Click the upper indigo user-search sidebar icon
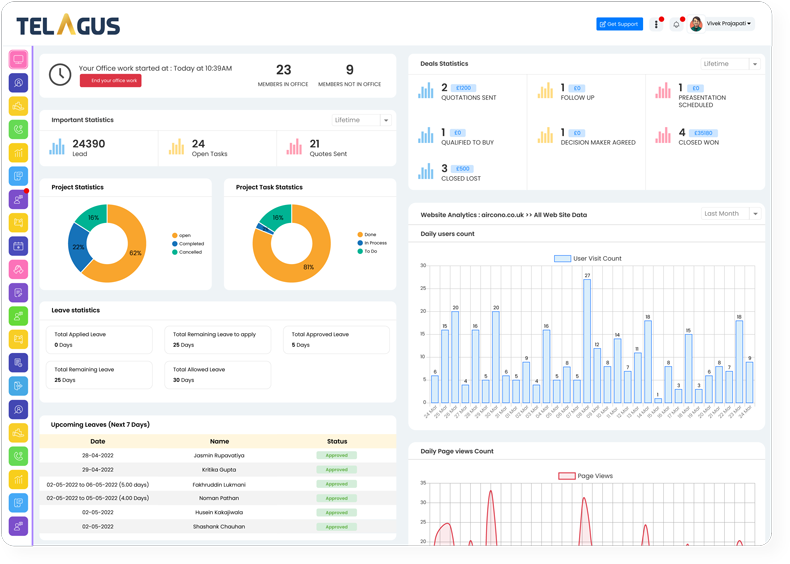 pos(19,83)
